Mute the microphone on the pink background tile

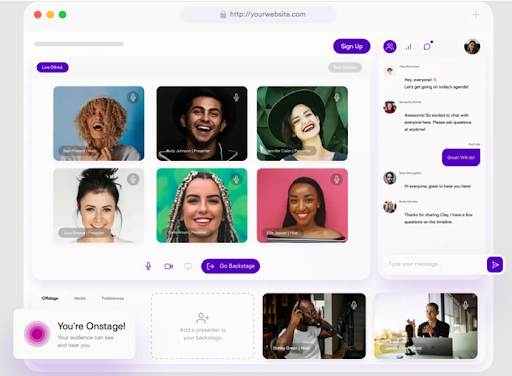click(x=337, y=179)
